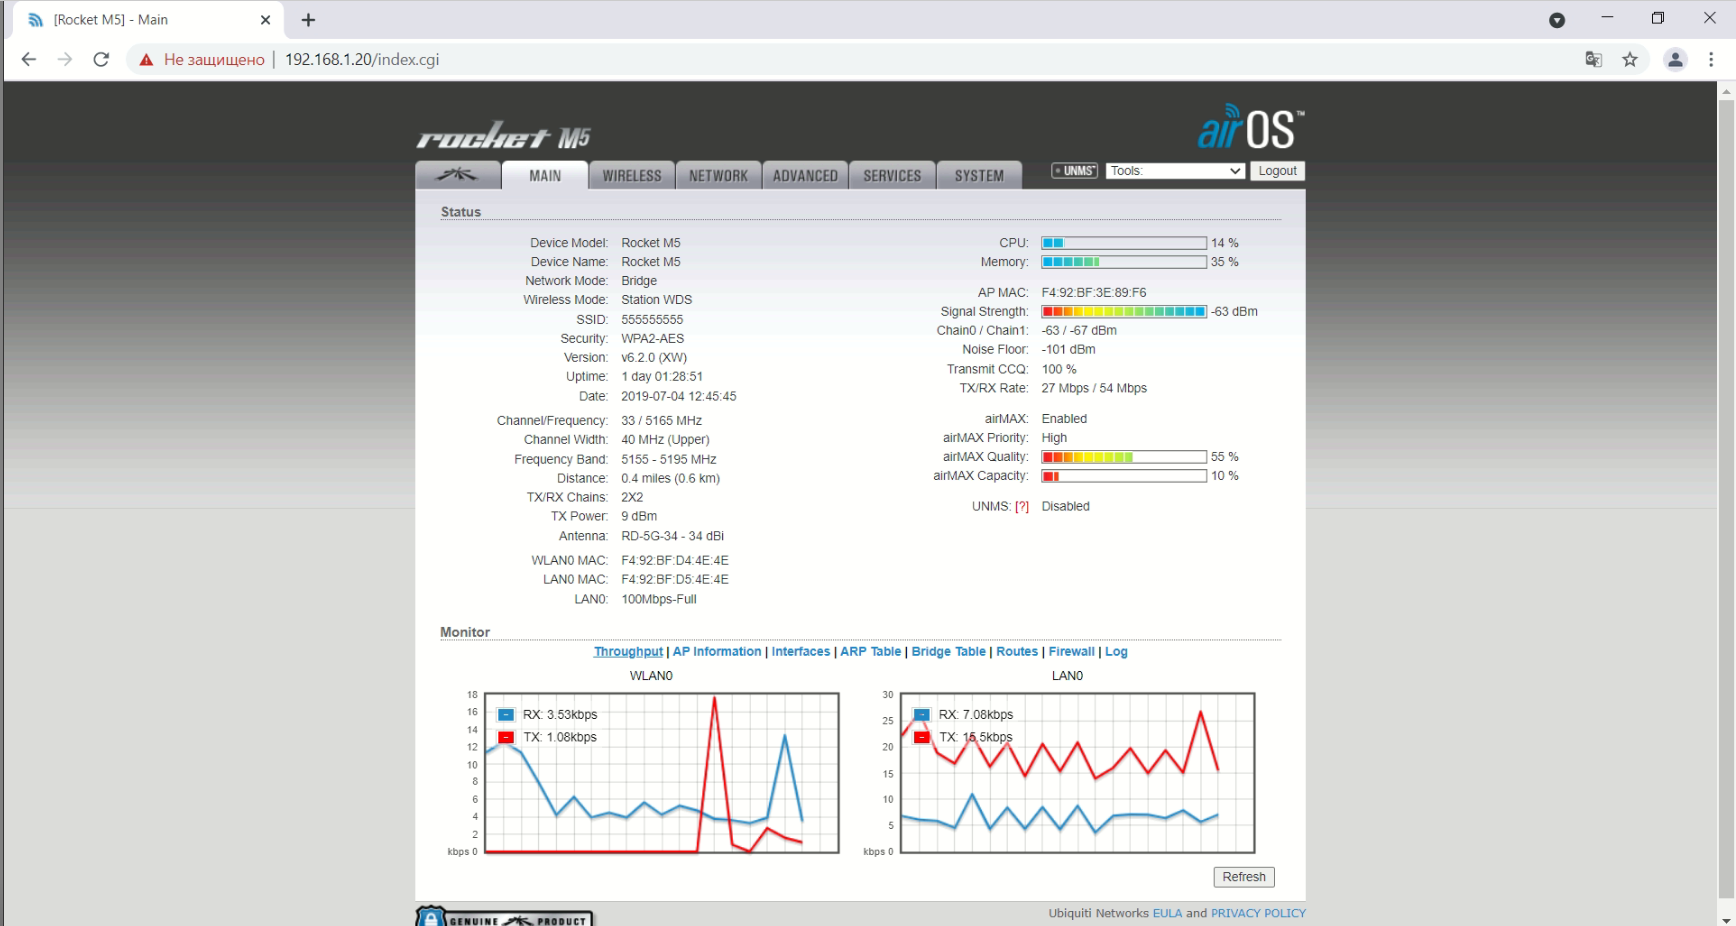Click the Rocket M5 tab favicon
This screenshot has height=926, width=1736.
click(x=36, y=20)
